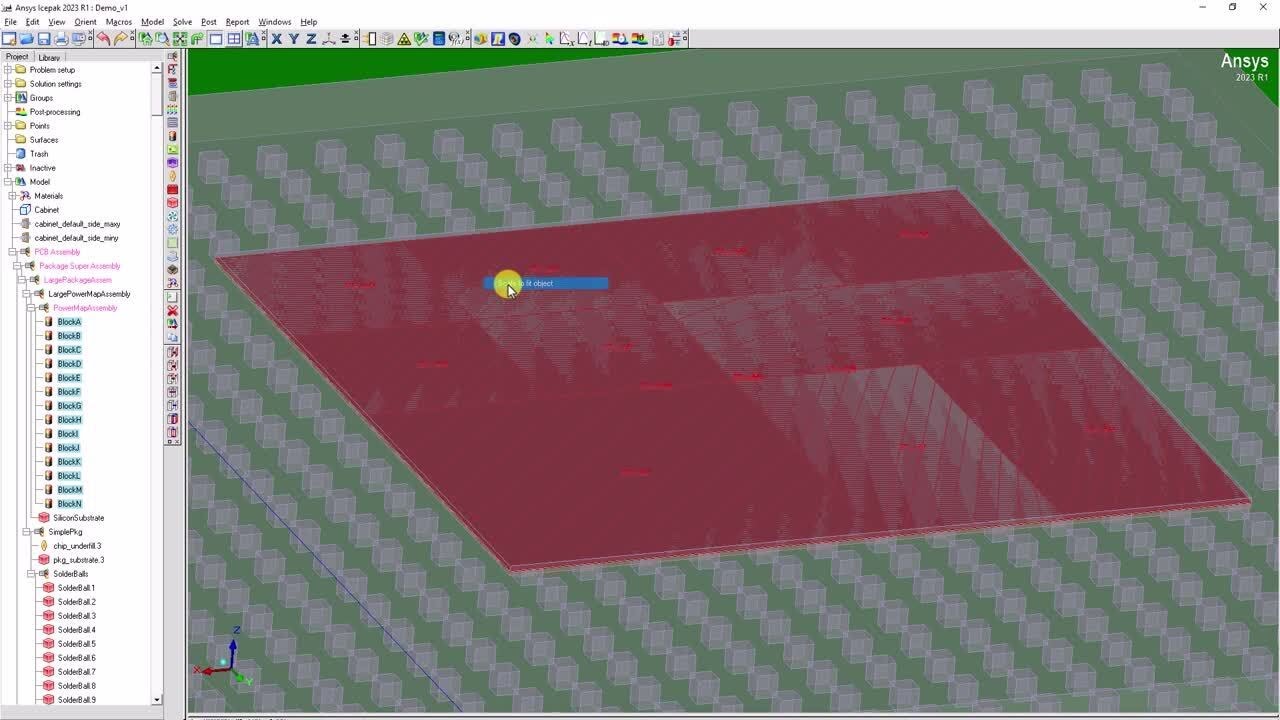This screenshot has height=720, width=1280.
Task: Expand the Inactive tree node
Action: (8, 168)
